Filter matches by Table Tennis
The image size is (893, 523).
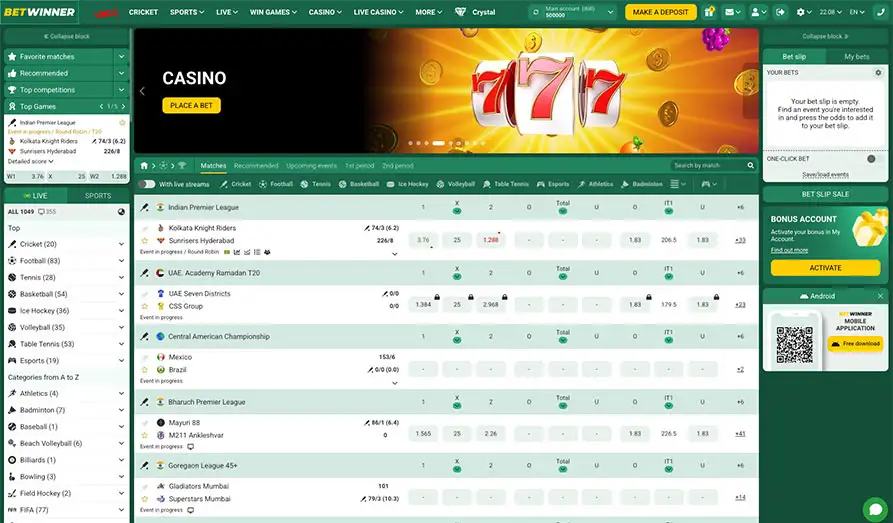506,184
